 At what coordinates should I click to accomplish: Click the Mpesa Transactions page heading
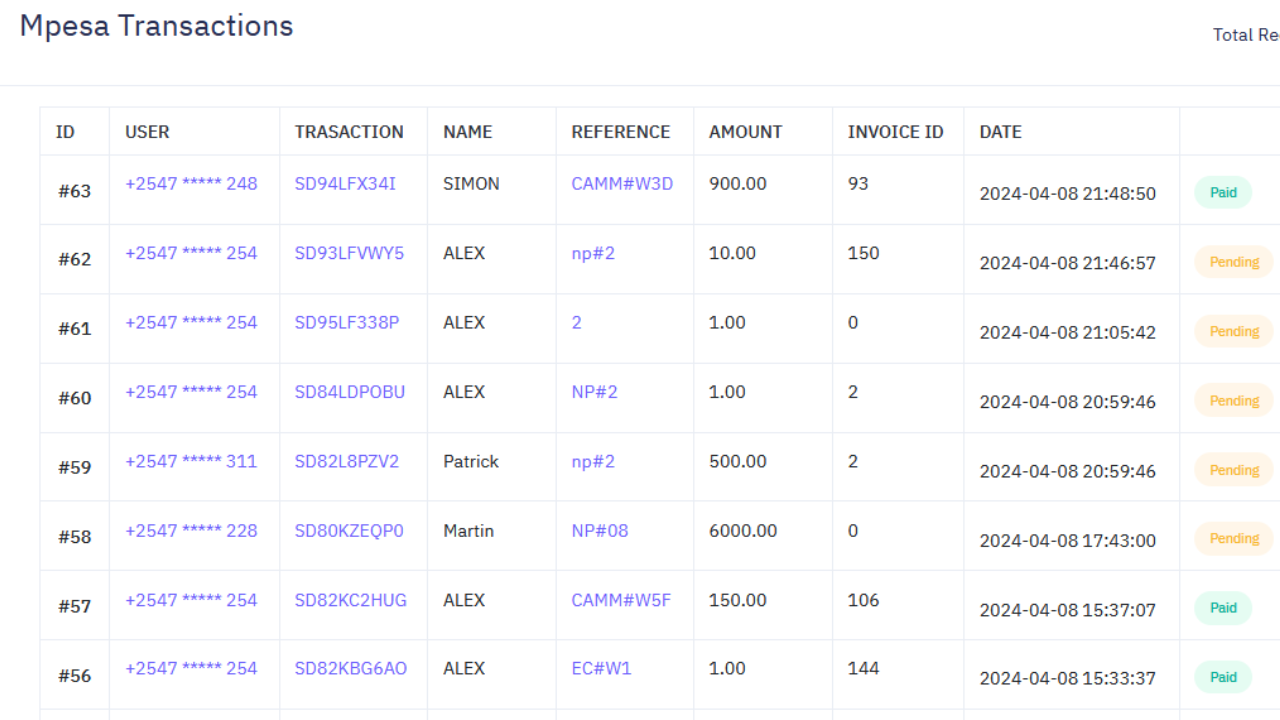(x=157, y=26)
